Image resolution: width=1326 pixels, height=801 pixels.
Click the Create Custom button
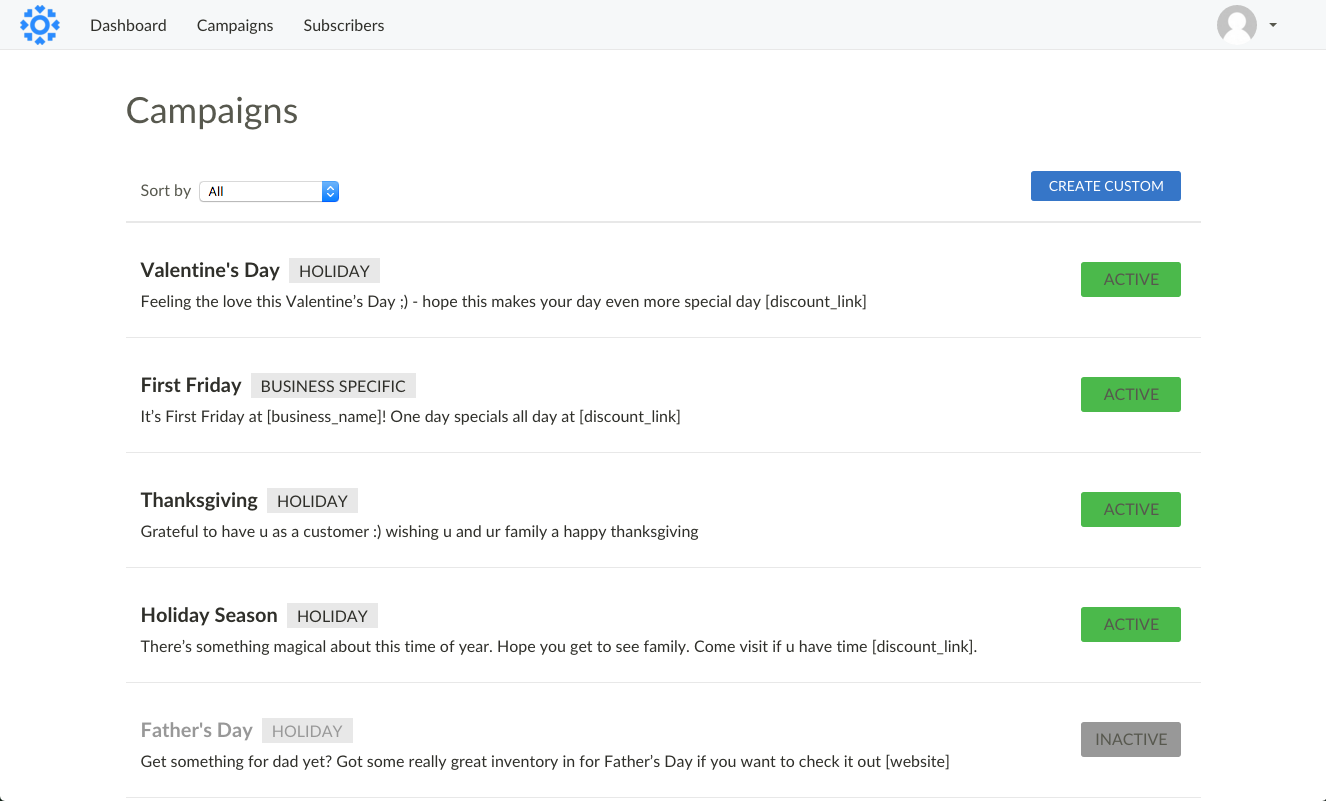pos(1105,186)
